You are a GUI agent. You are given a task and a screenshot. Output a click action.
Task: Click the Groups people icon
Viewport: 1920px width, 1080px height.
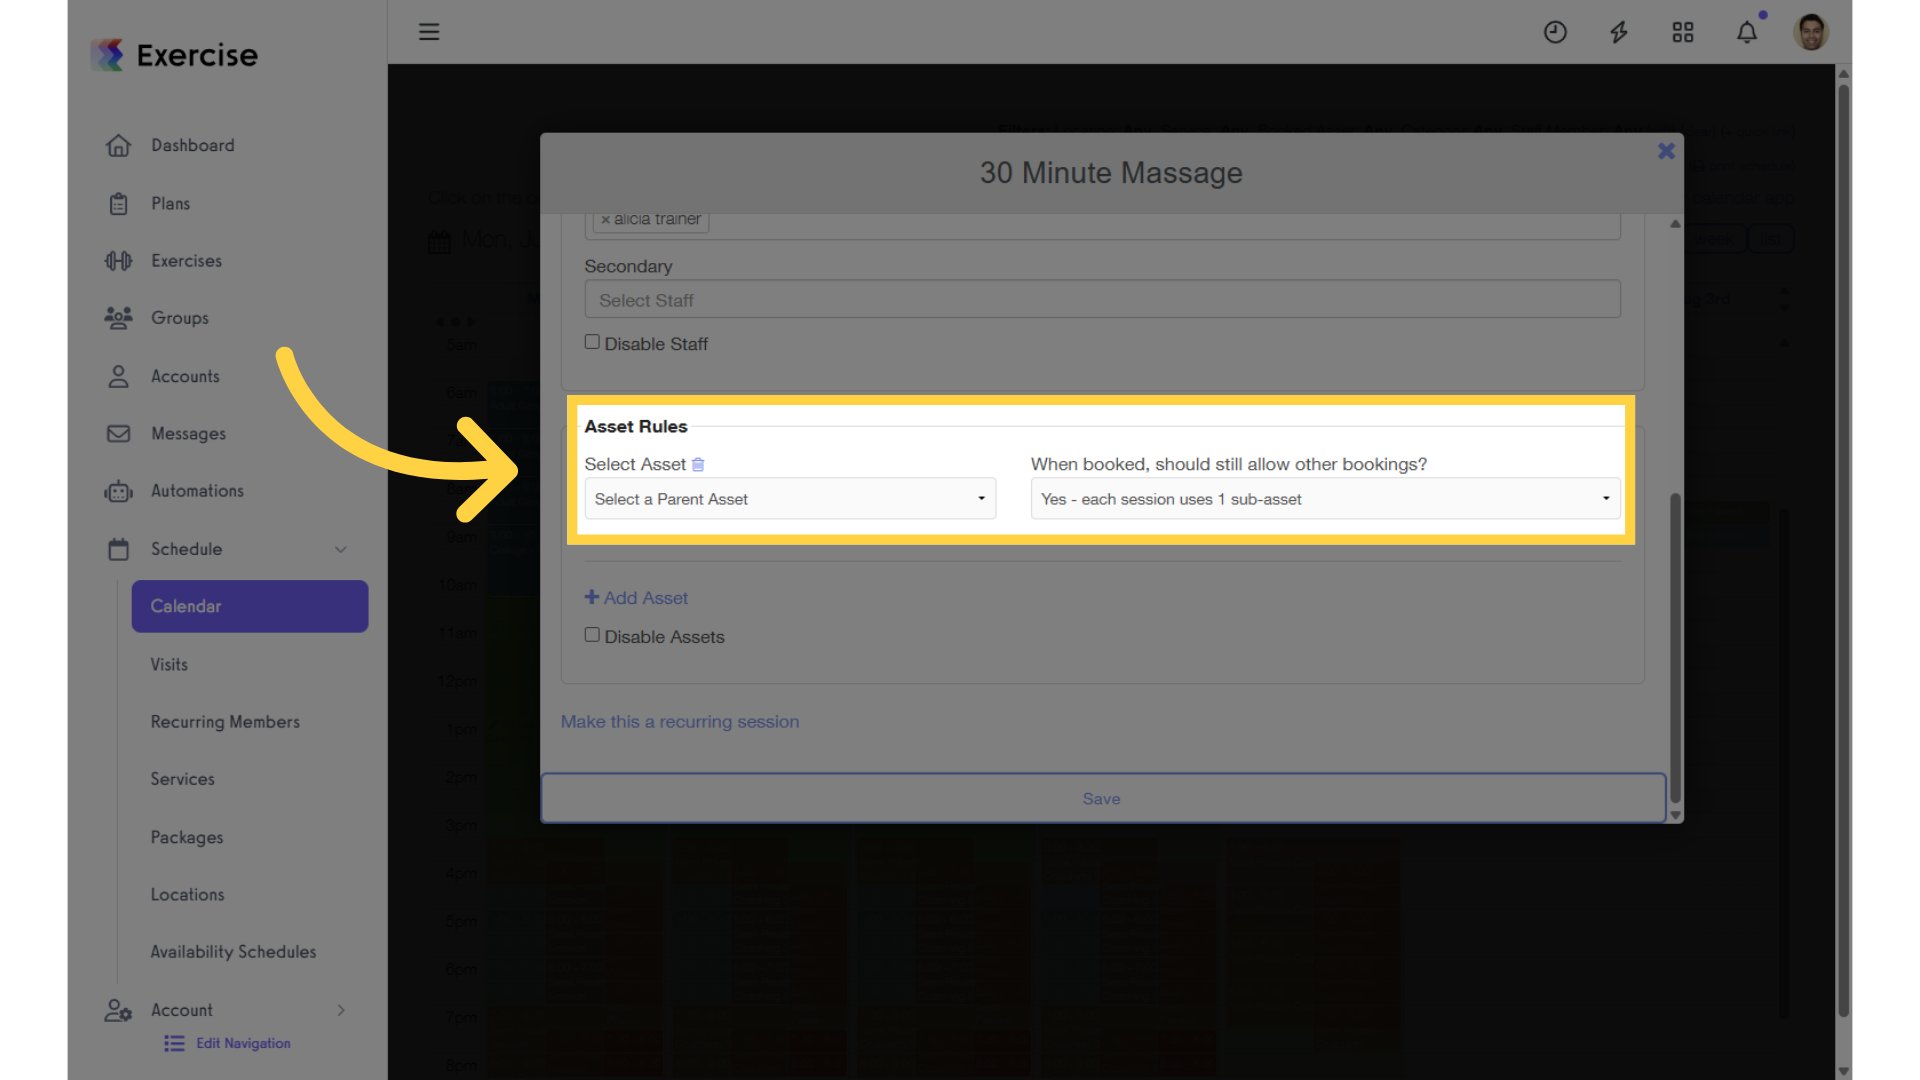[x=118, y=318]
